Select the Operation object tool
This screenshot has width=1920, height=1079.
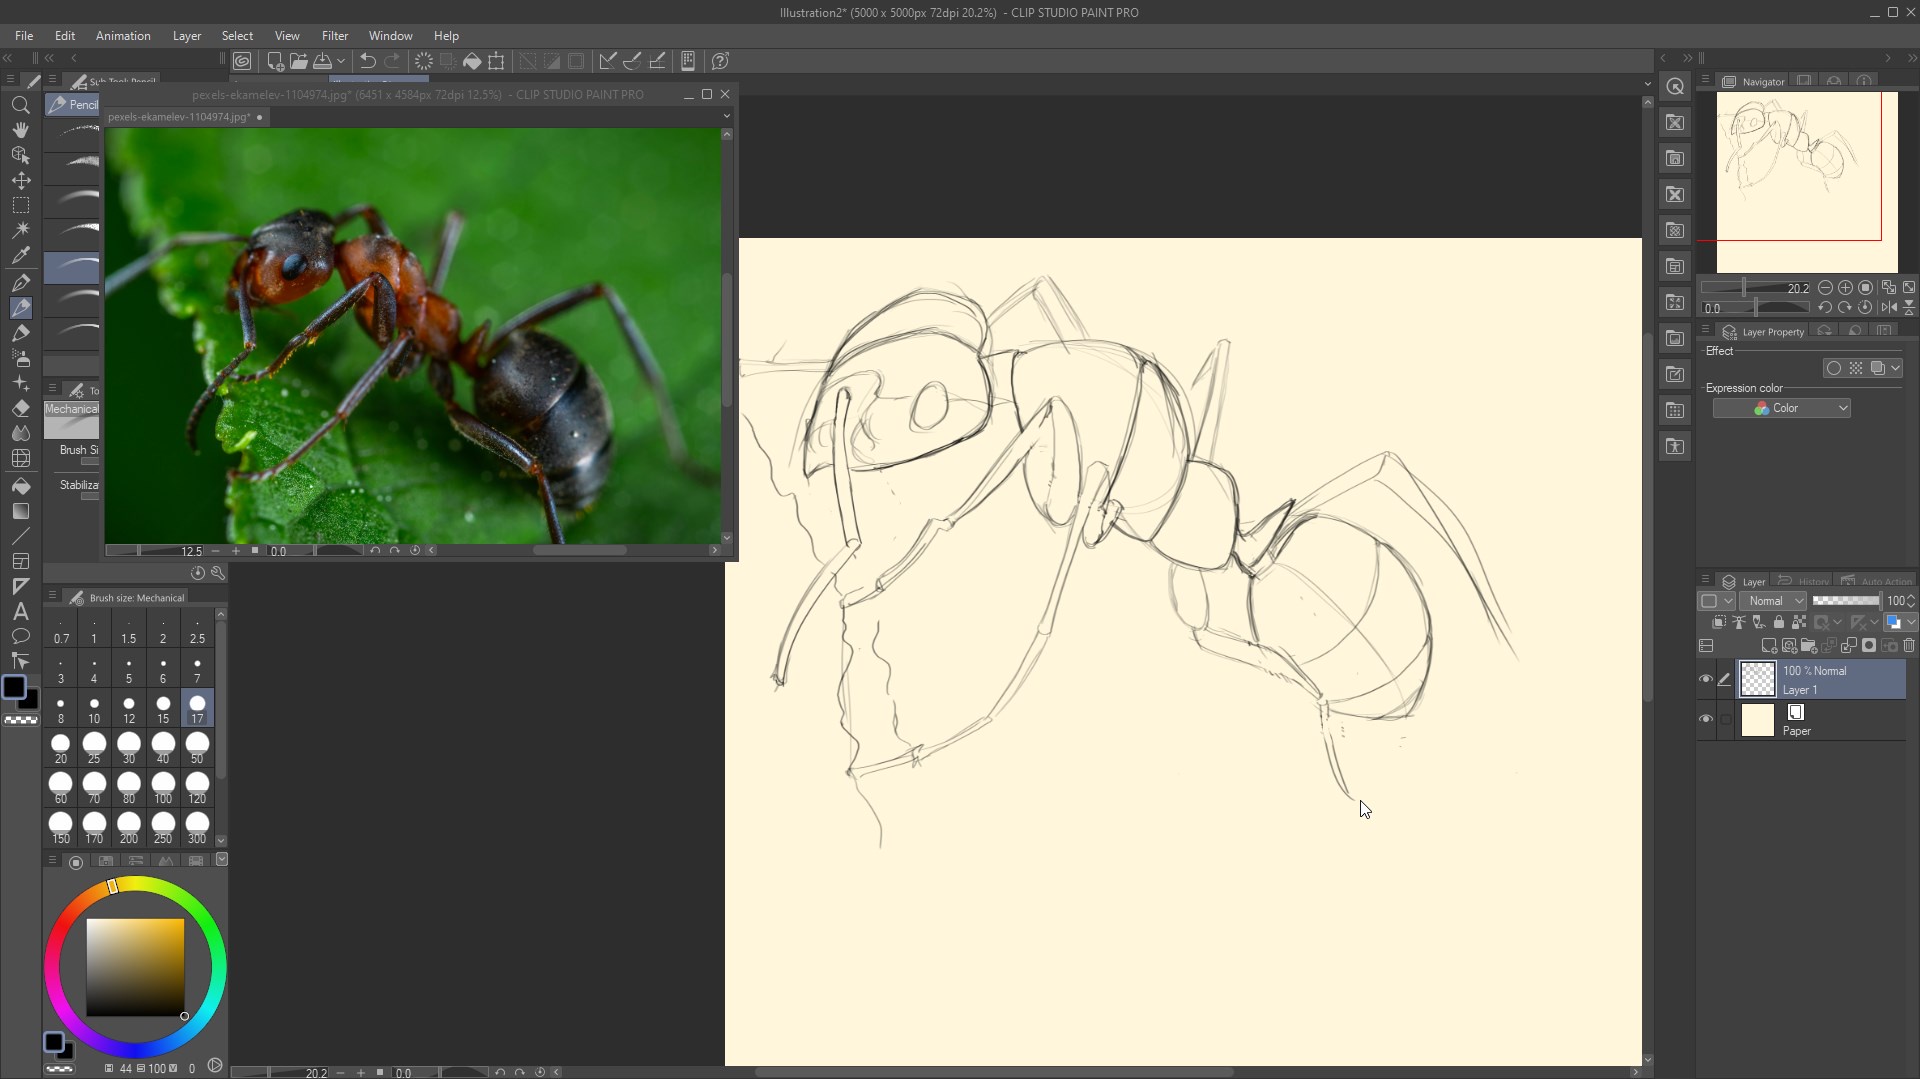coord(20,155)
